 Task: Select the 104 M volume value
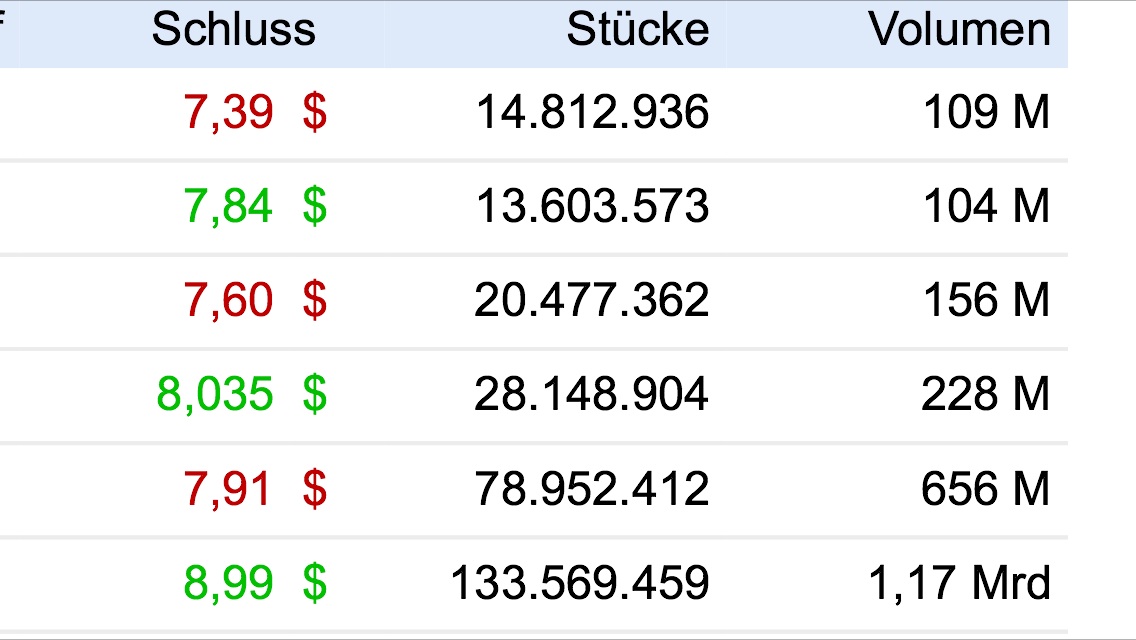(986, 207)
